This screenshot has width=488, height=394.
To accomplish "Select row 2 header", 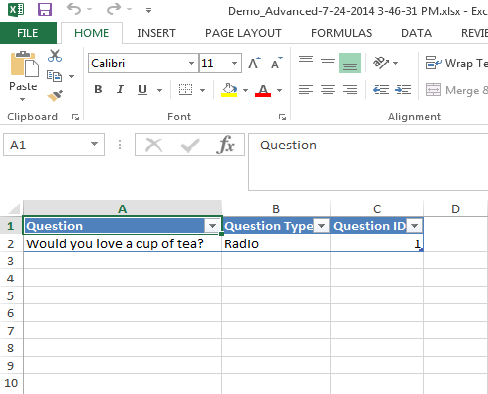I will 11,244.
